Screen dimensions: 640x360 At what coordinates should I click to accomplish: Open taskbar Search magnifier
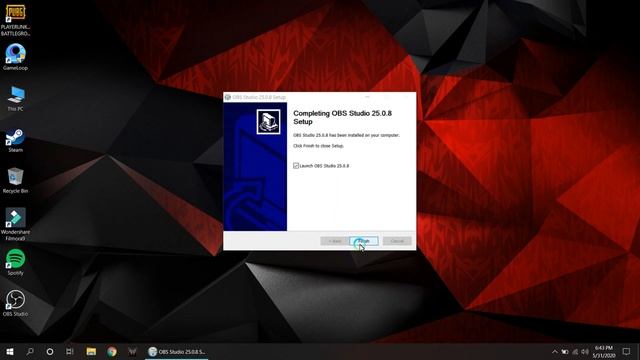click(x=30, y=351)
